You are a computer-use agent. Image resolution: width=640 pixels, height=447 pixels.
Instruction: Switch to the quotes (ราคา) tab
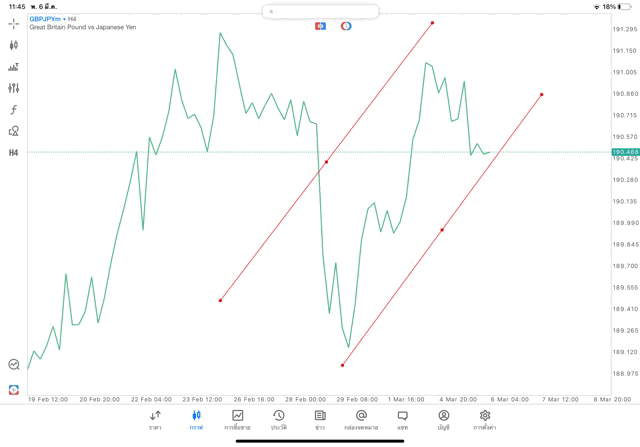coord(155,418)
